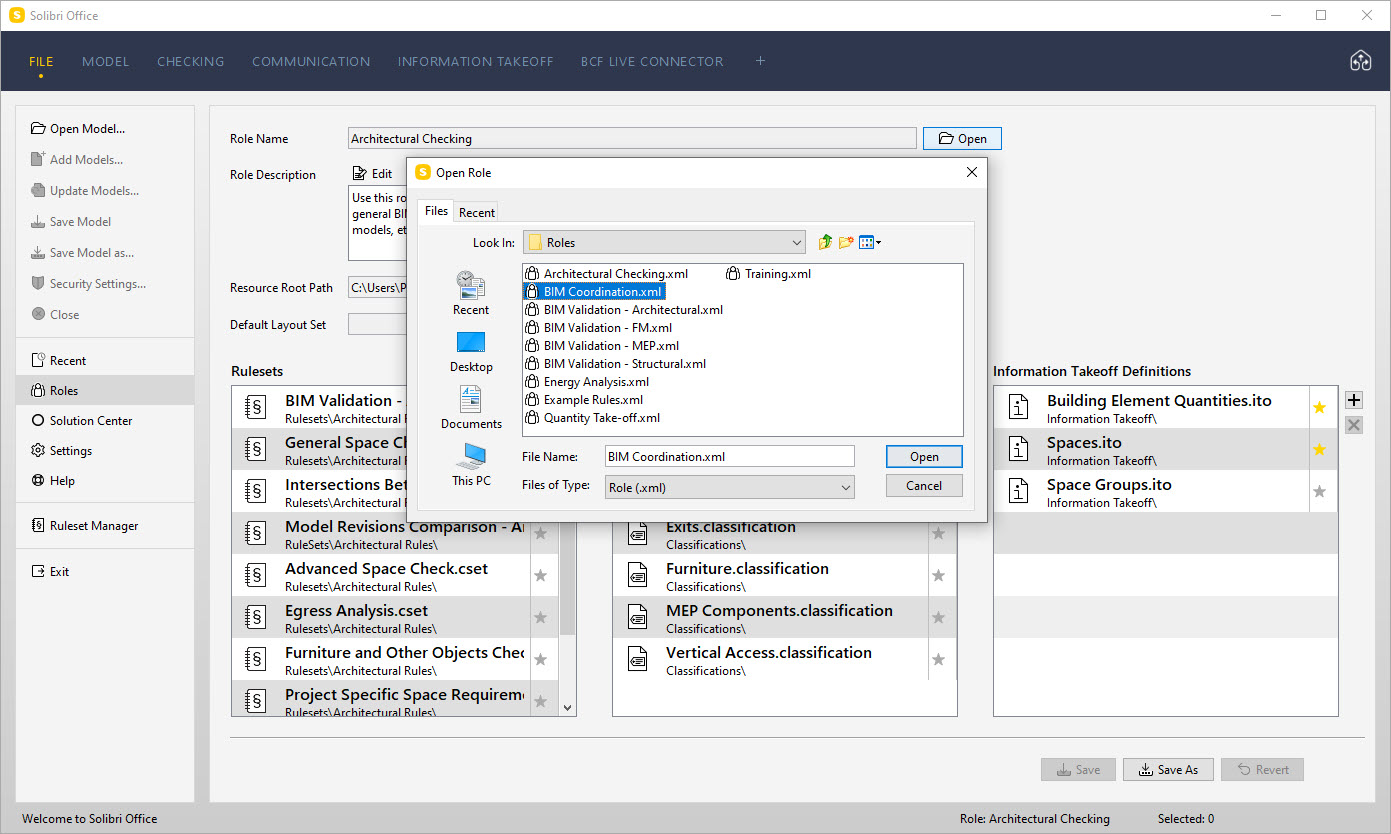Viewport: 1391px width, 834px height.
Task: Remove the selected information takeoff definition
Action: coord(1354,425)
